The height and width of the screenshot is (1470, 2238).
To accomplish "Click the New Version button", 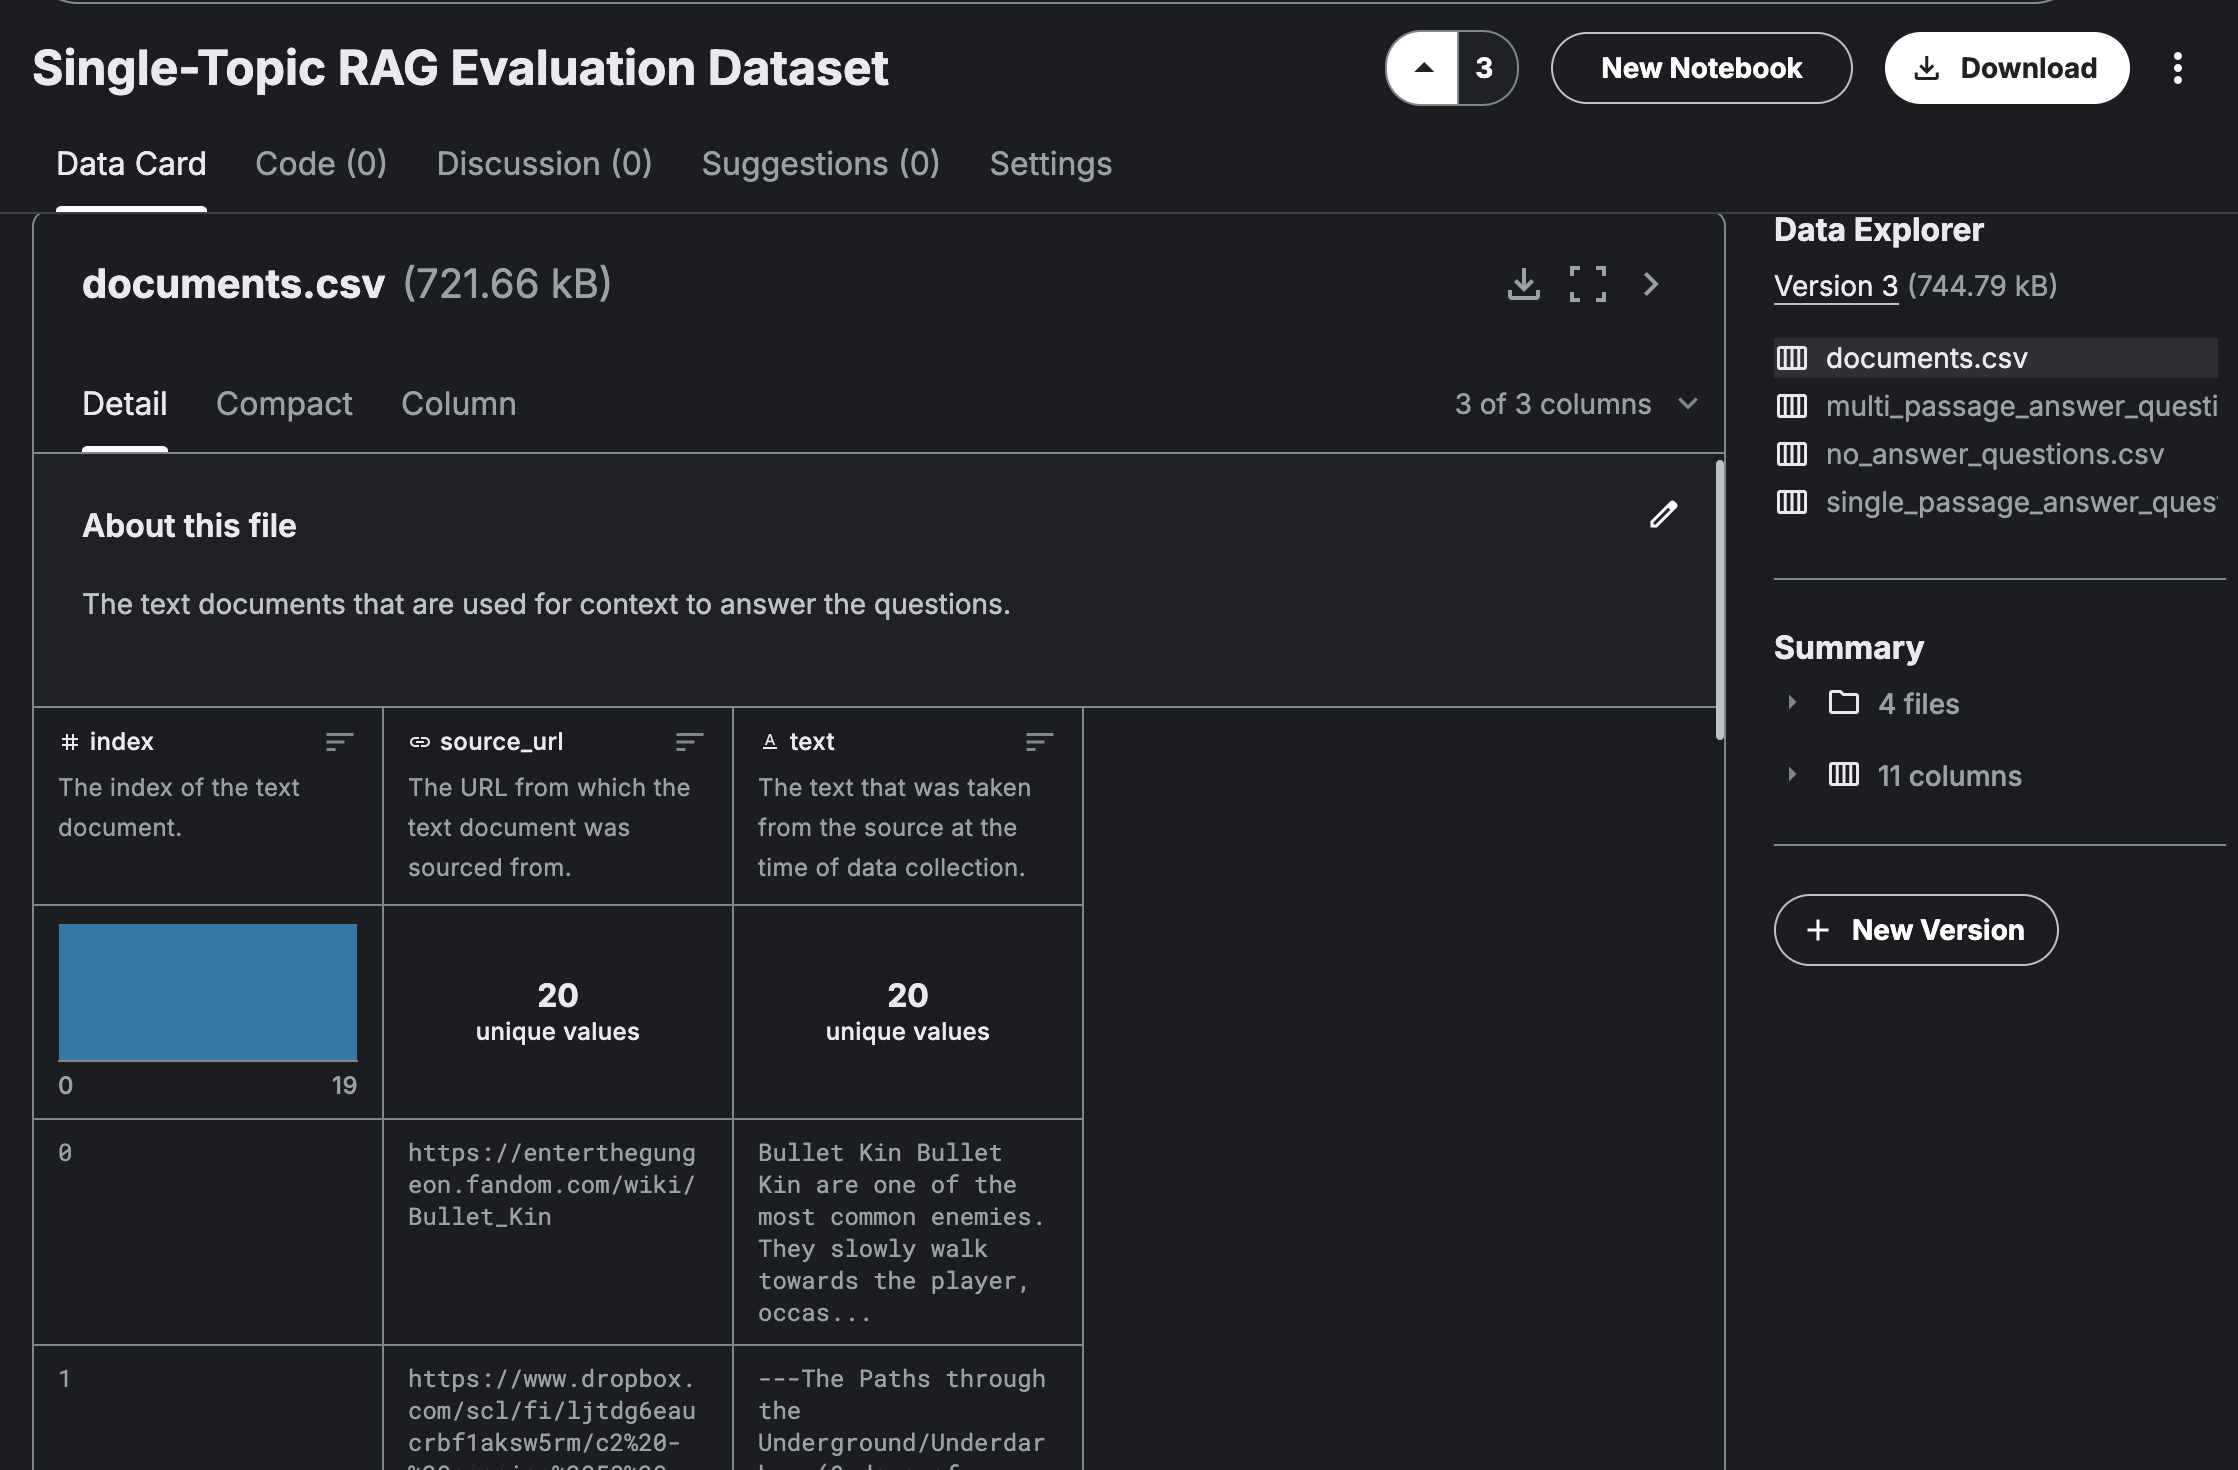I will [x=1915, y=930].
